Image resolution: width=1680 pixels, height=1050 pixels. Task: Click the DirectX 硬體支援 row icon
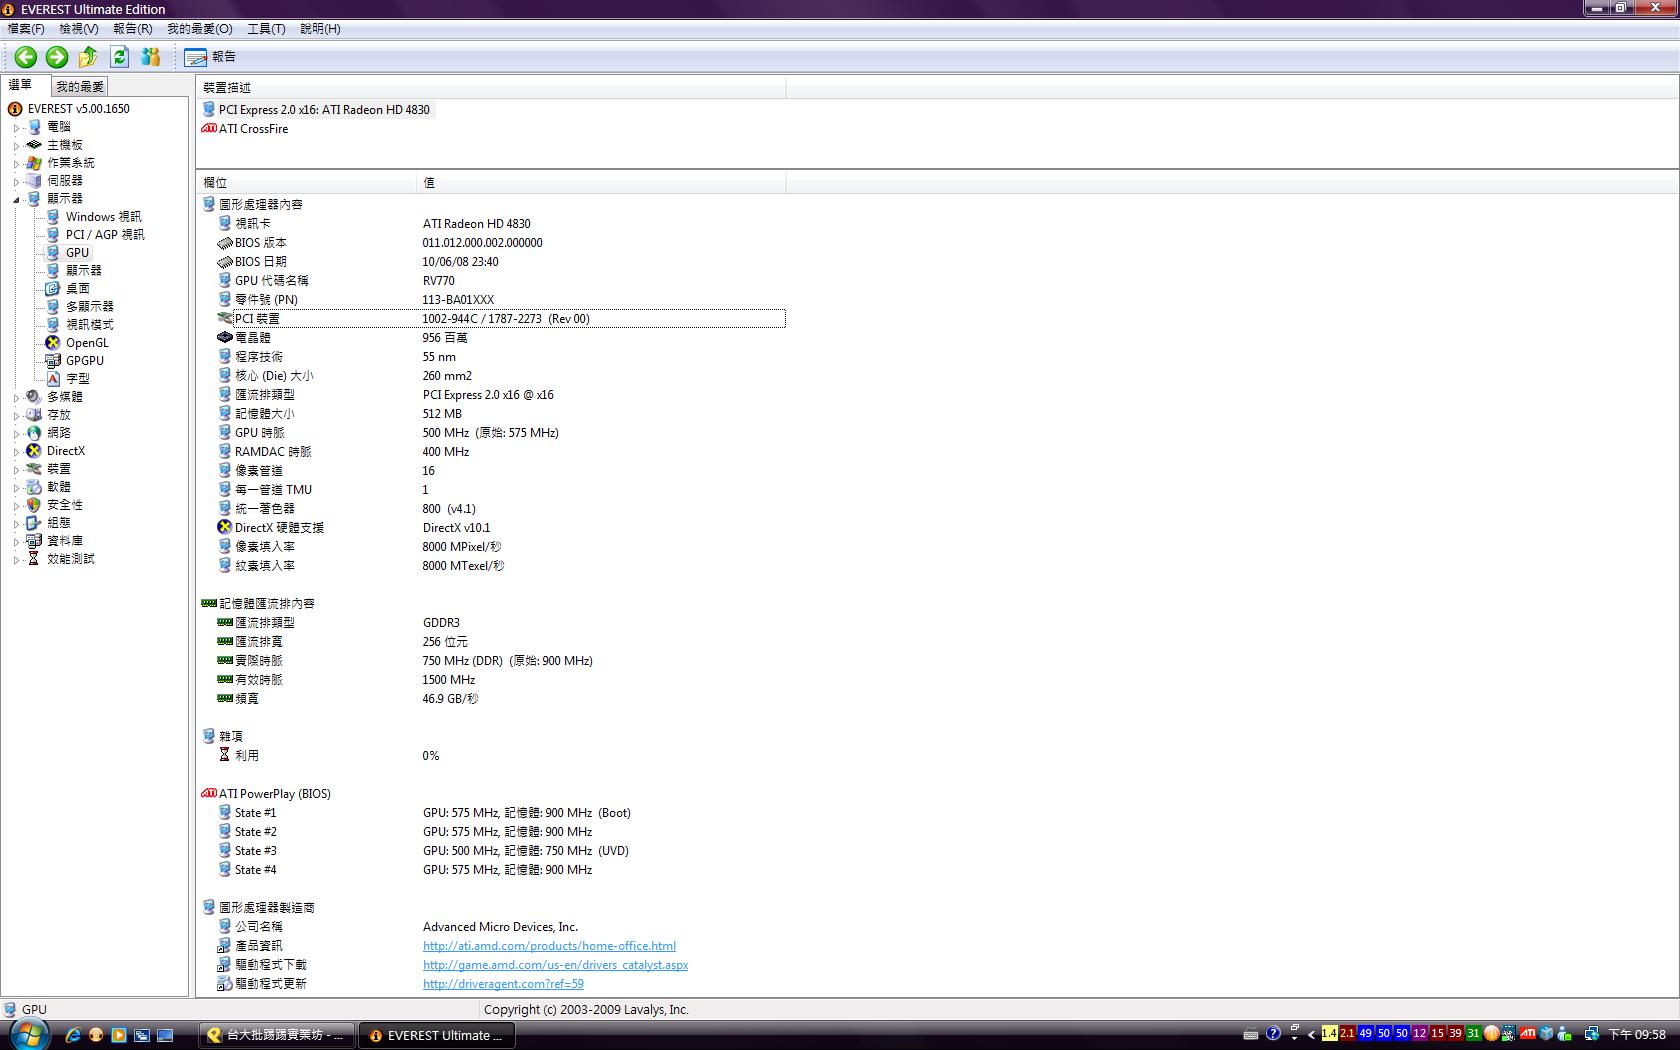(224, 527)
